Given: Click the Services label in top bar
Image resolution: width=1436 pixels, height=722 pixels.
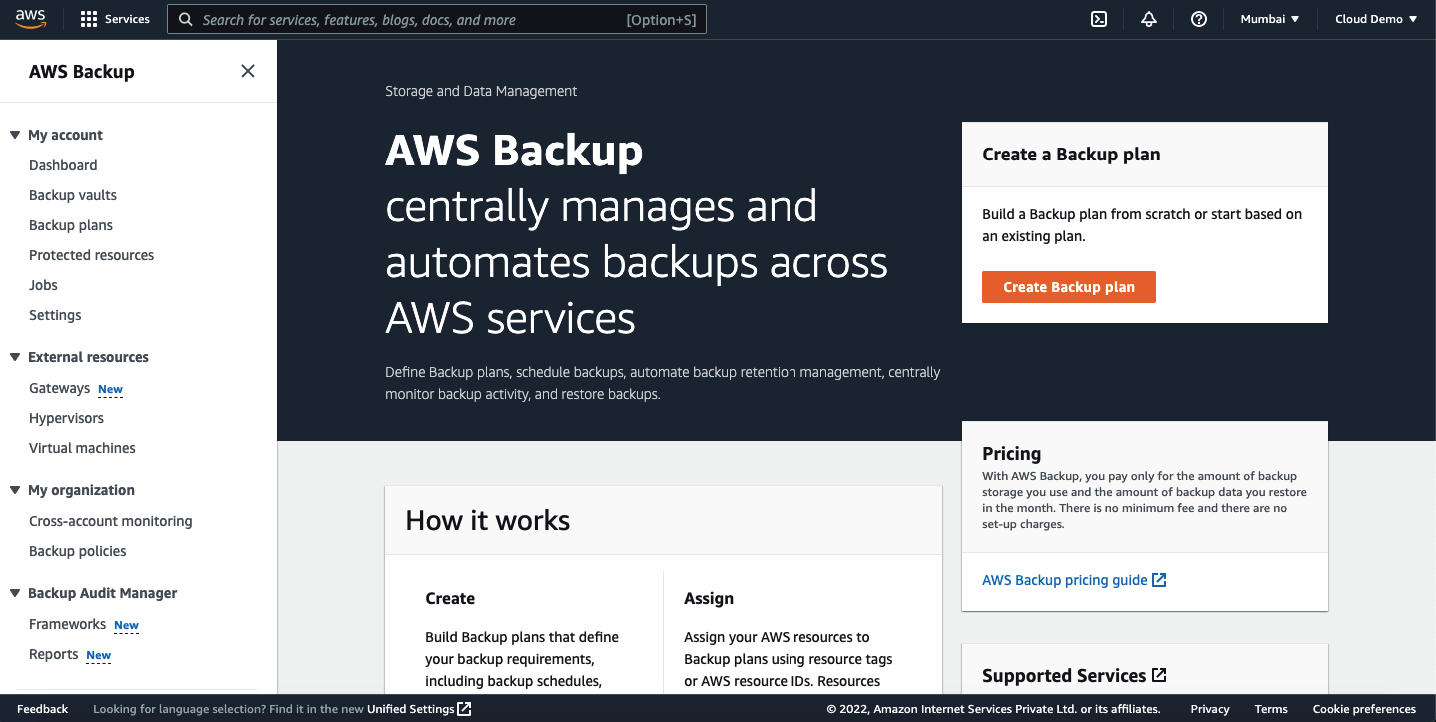Looking at the screenshot, I should pos(127,19).
